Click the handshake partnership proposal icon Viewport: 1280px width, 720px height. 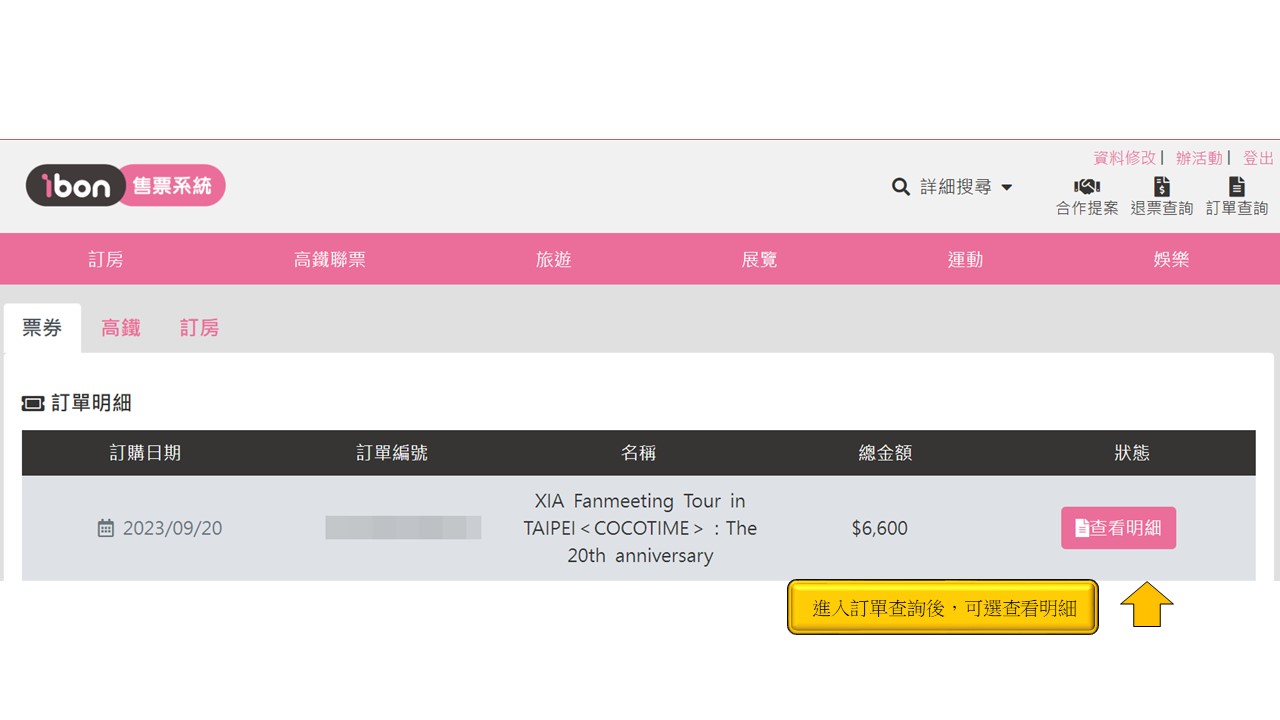1086,186
